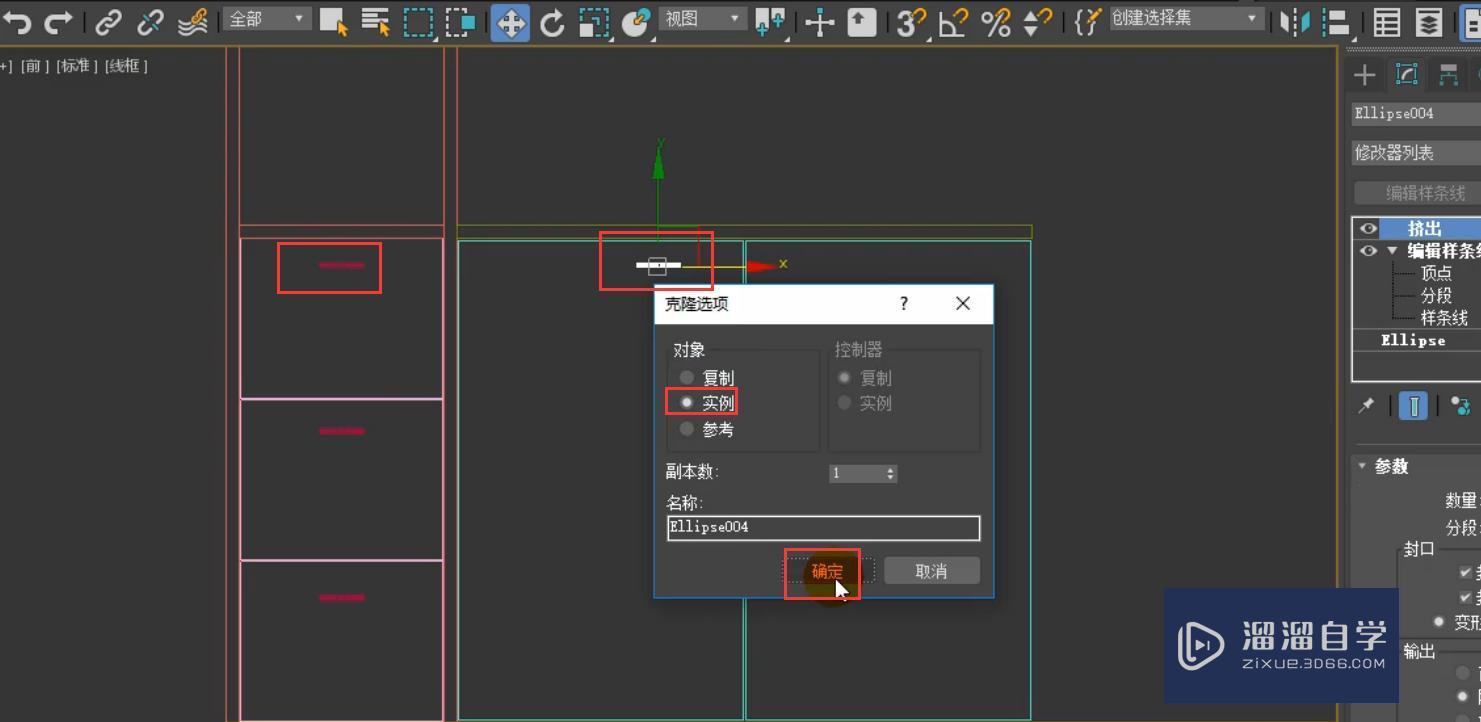The image size is (1481, 722).
Task: Open the 视图 reference coordinate dropdown
Action: [703, 19]
